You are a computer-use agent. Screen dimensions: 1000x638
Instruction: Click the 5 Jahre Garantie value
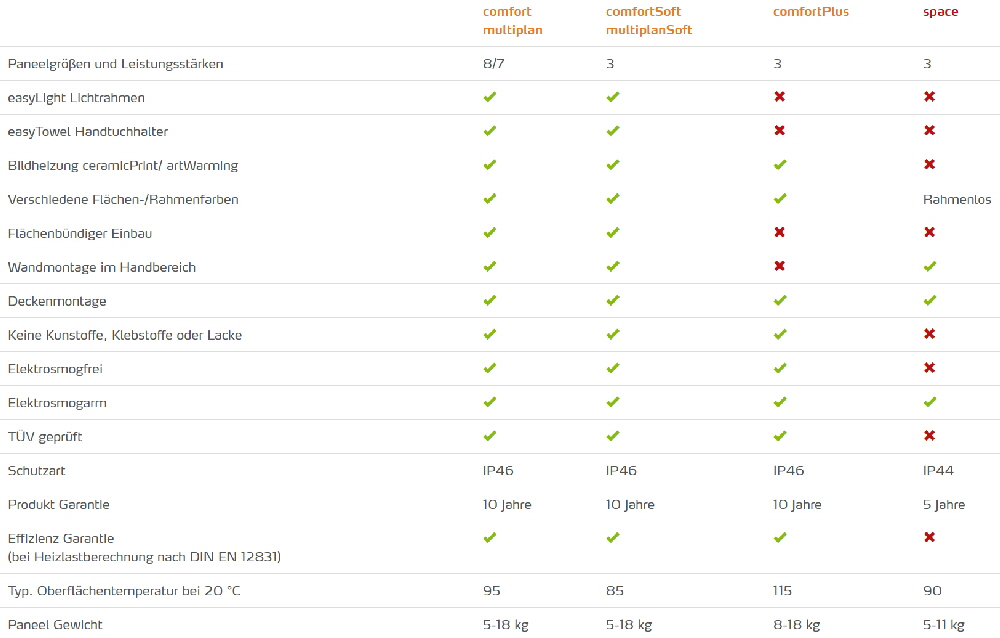click(x=944, y=505)
